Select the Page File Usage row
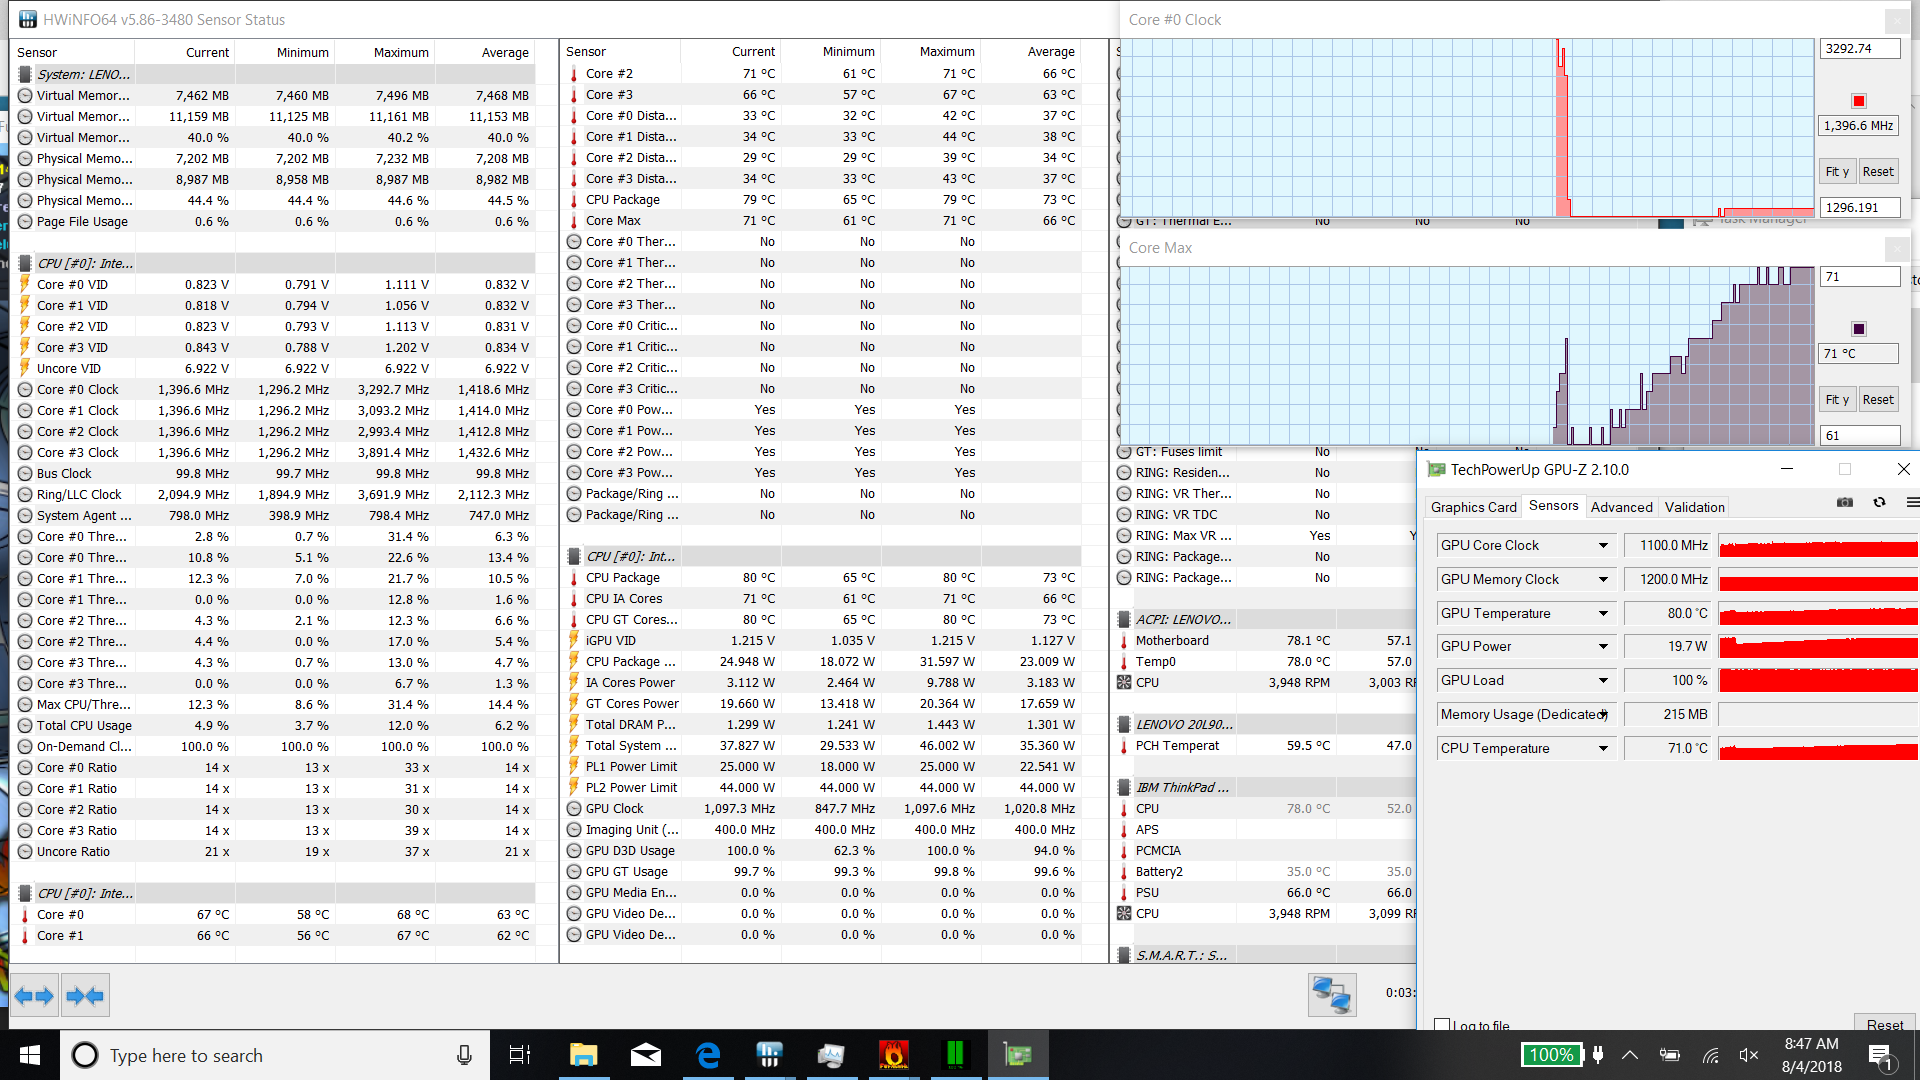1920x1080 pixels. (x=273, y=222)
